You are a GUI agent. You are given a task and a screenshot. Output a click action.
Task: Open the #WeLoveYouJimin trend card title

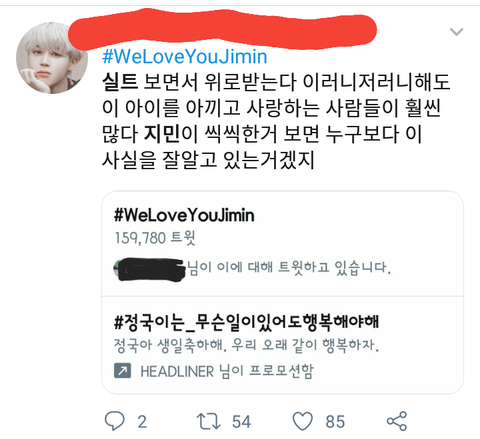pos(184,215)
